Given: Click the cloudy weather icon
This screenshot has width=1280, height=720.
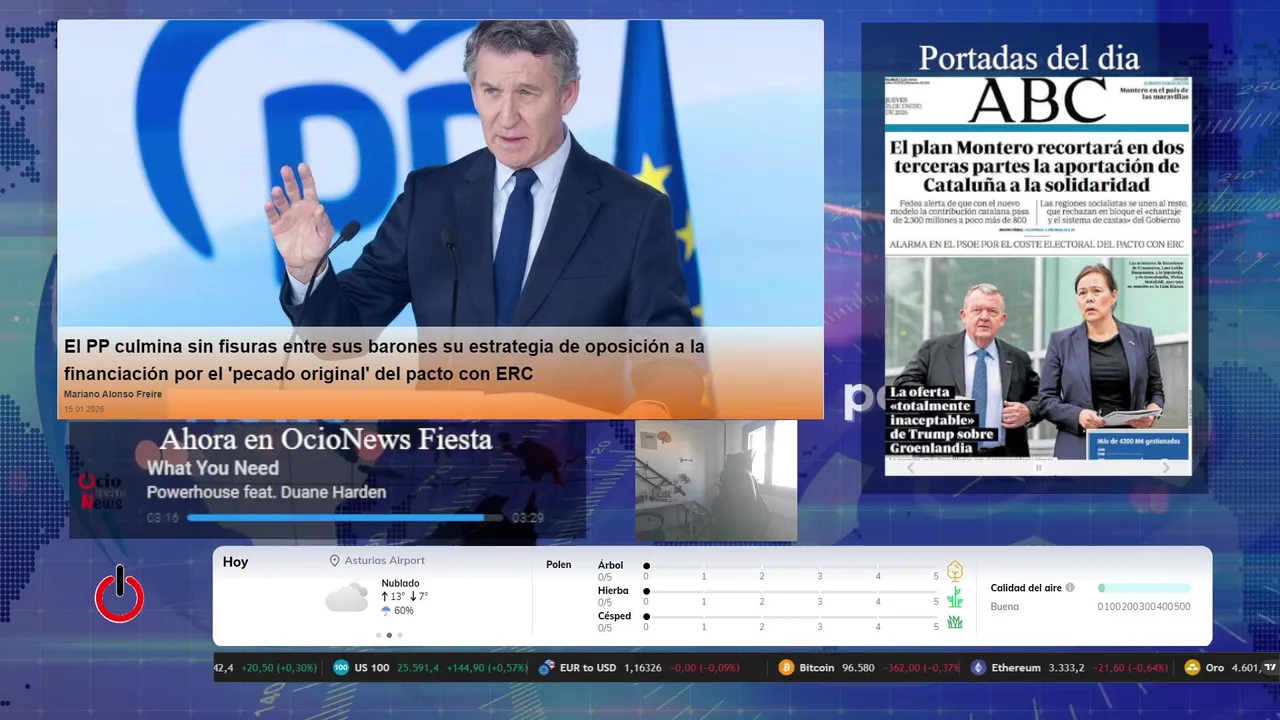Looking at the screenshot, I should [x=347, y=598].
